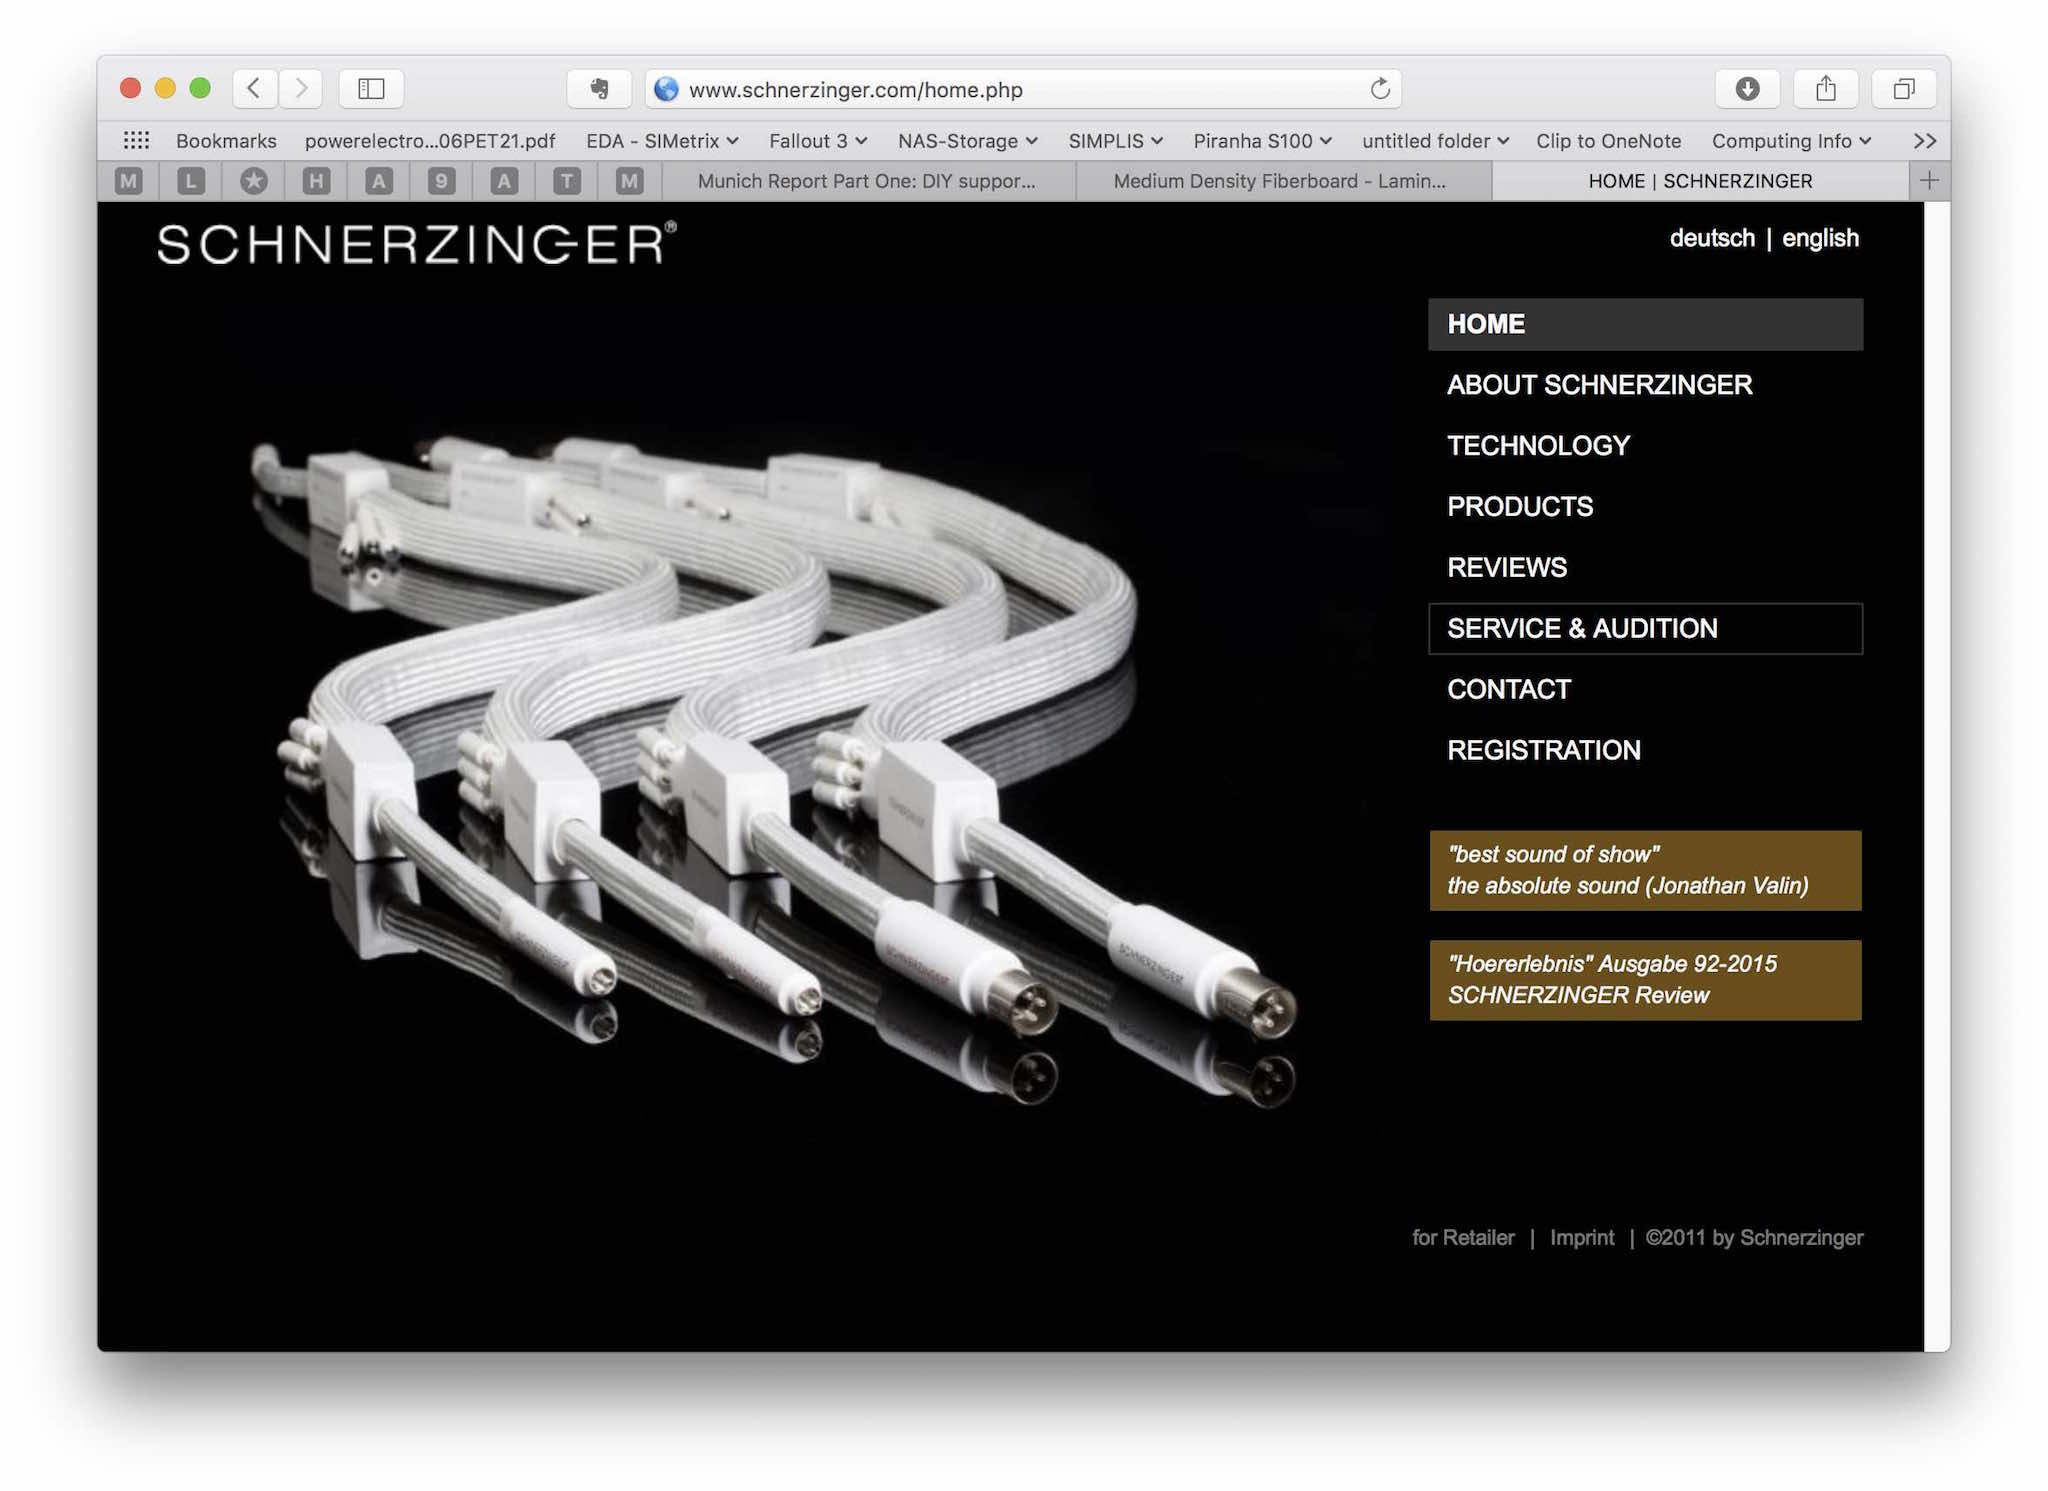The image size is (2048, 1491).
Task: Show the Safari downloads list
Action: [1747, 88]
